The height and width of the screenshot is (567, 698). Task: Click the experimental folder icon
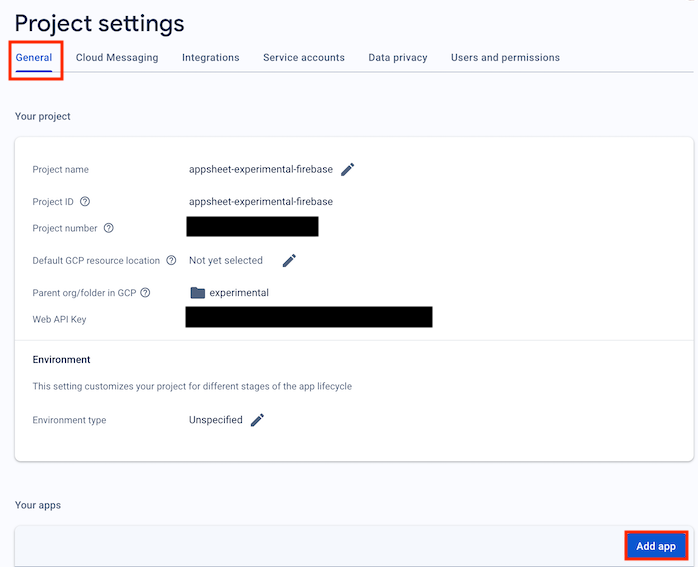[197, 293]
